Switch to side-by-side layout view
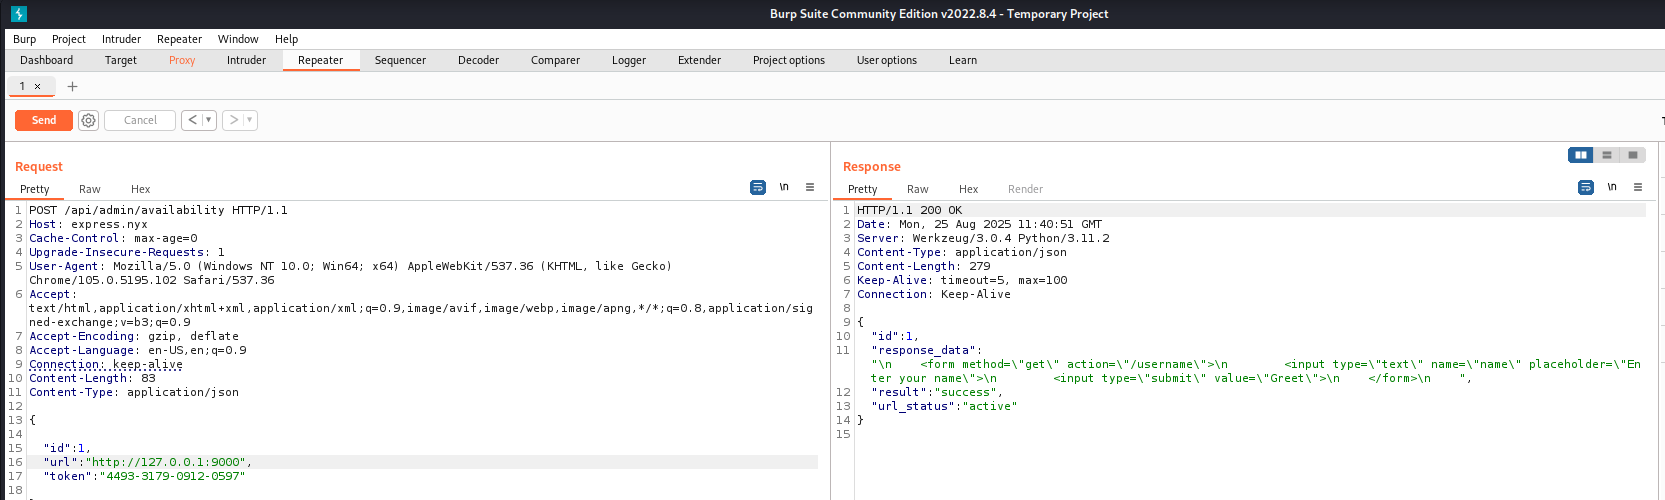Screen dimensions: 1665x500 point(1581,155)
